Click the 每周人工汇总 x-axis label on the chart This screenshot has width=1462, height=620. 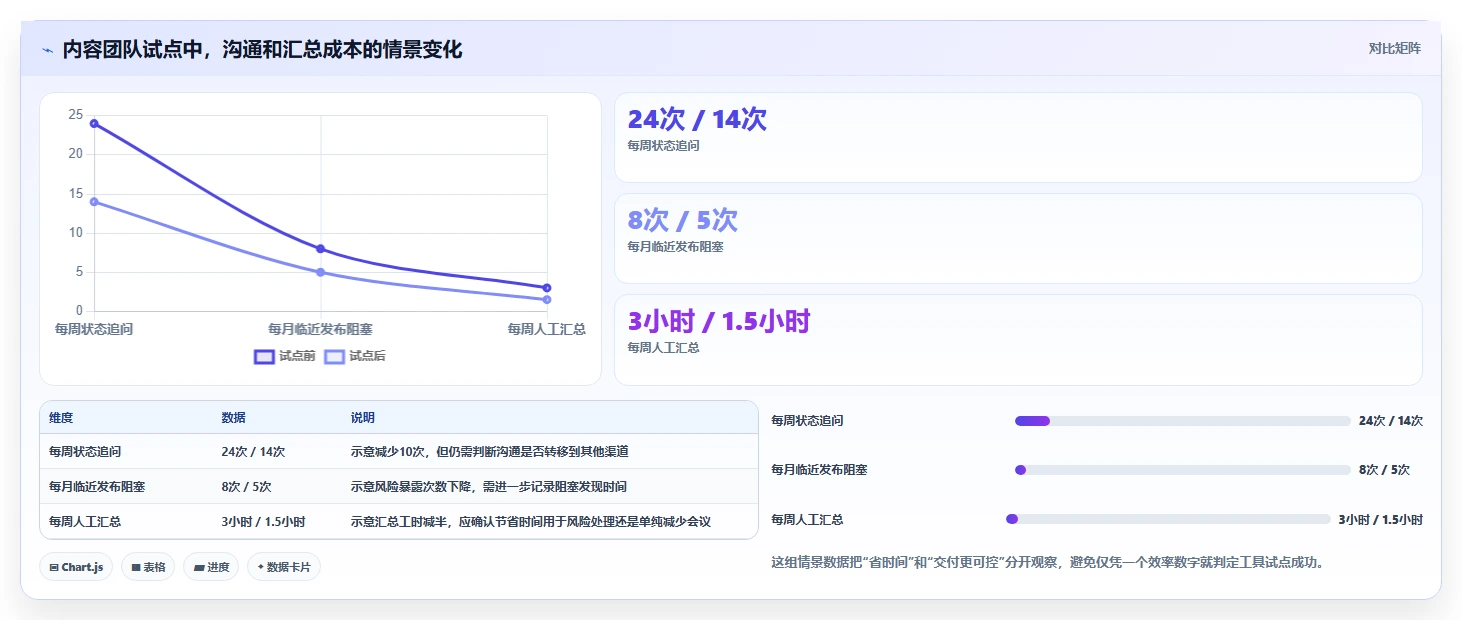(x=546, y=329)
